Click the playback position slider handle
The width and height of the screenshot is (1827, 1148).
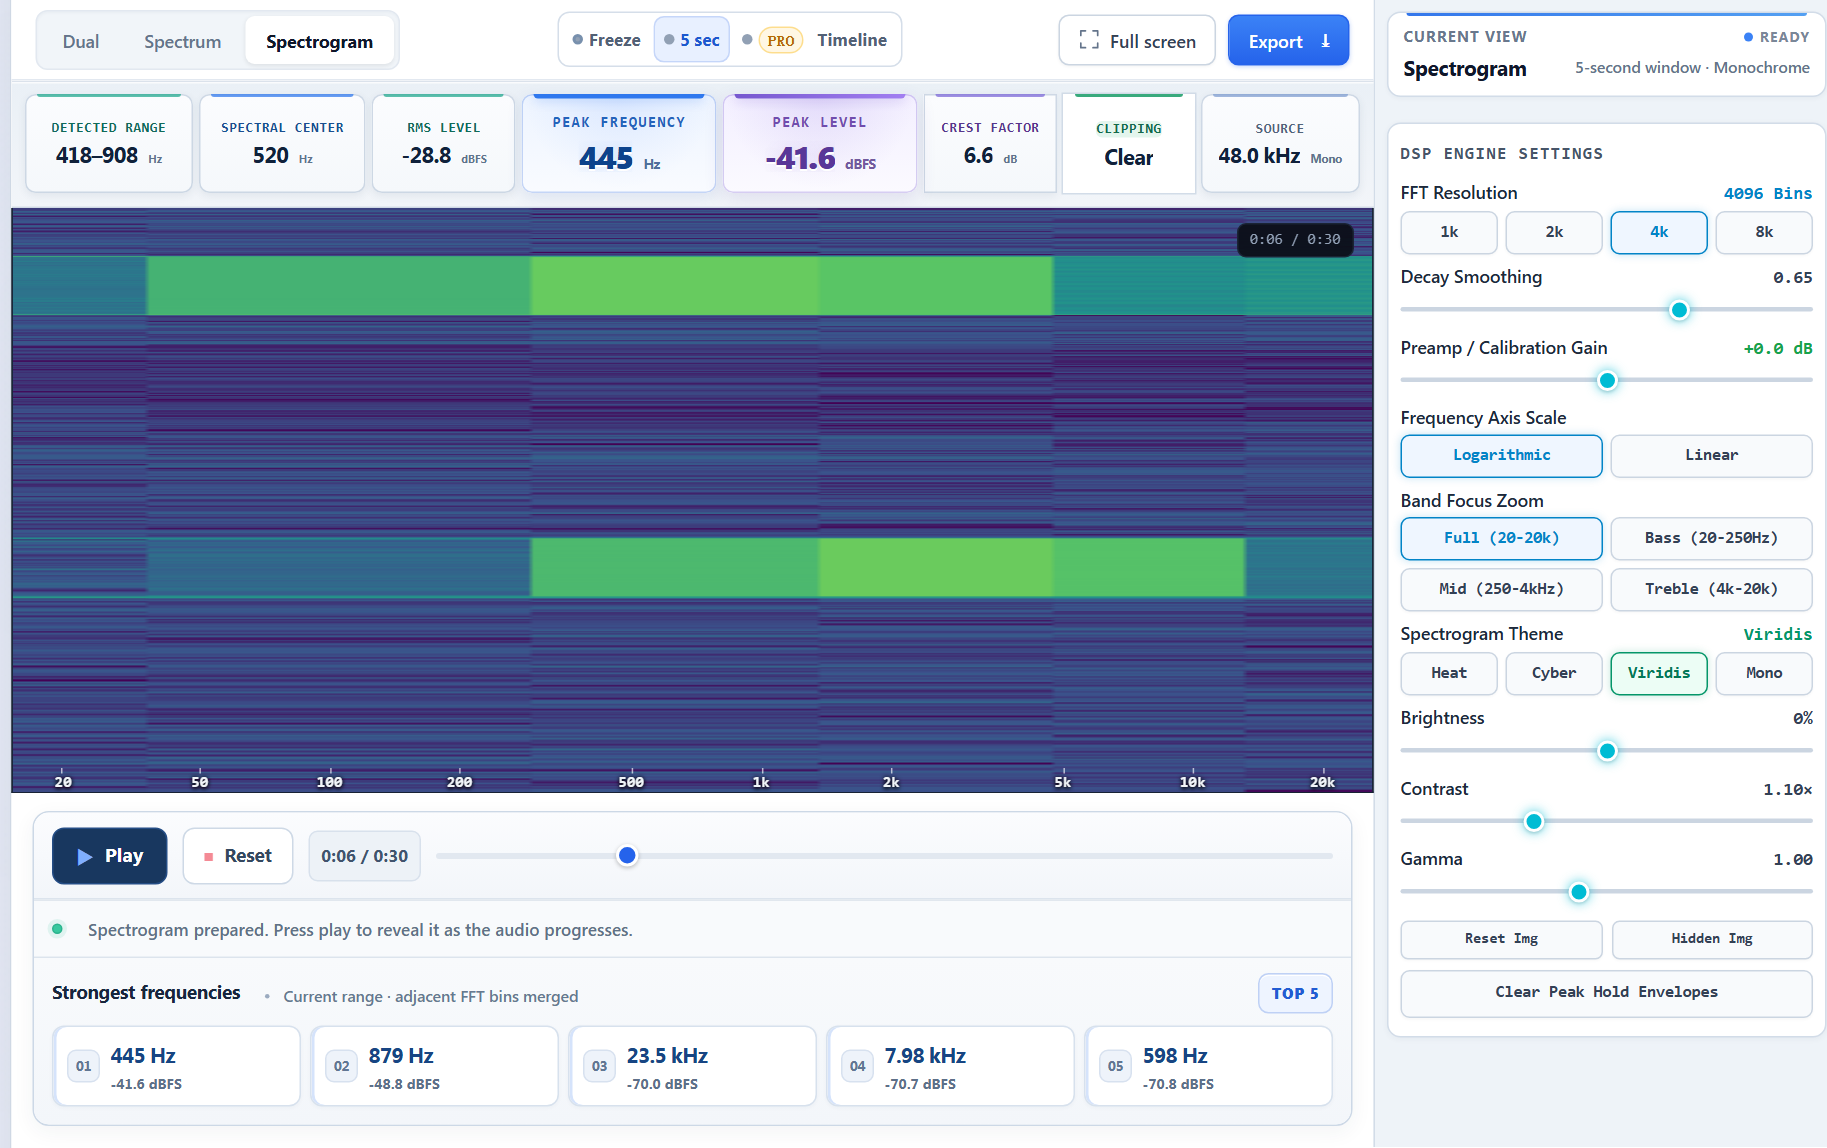point(627,856)
